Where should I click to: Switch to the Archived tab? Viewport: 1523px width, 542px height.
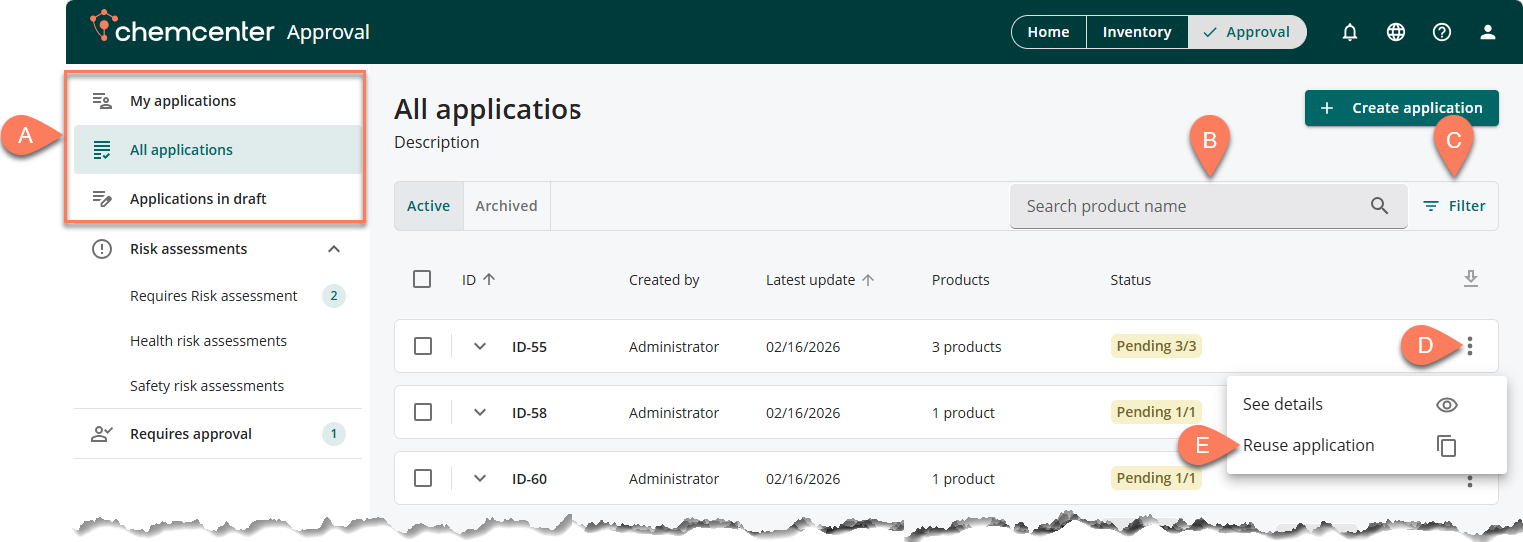[x=506, y=206]
